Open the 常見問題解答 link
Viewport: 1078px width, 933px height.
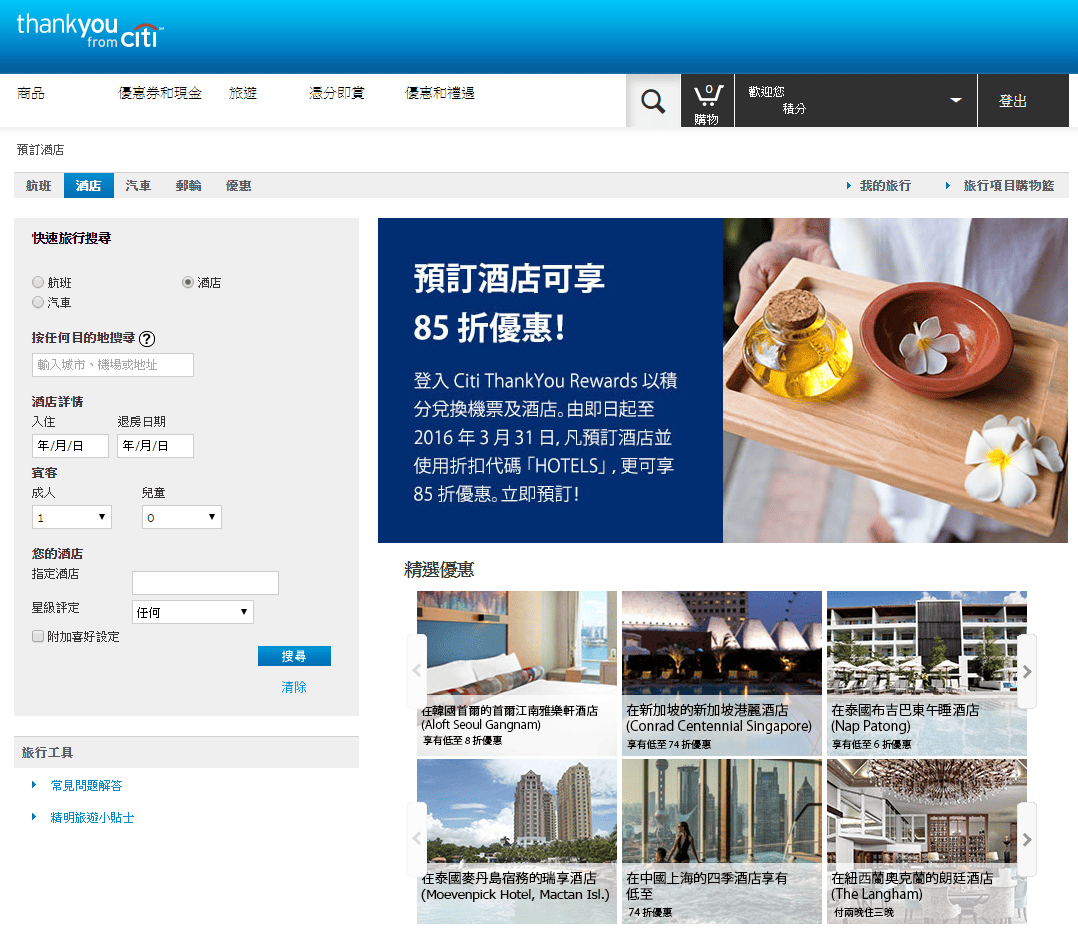point(87,785)
